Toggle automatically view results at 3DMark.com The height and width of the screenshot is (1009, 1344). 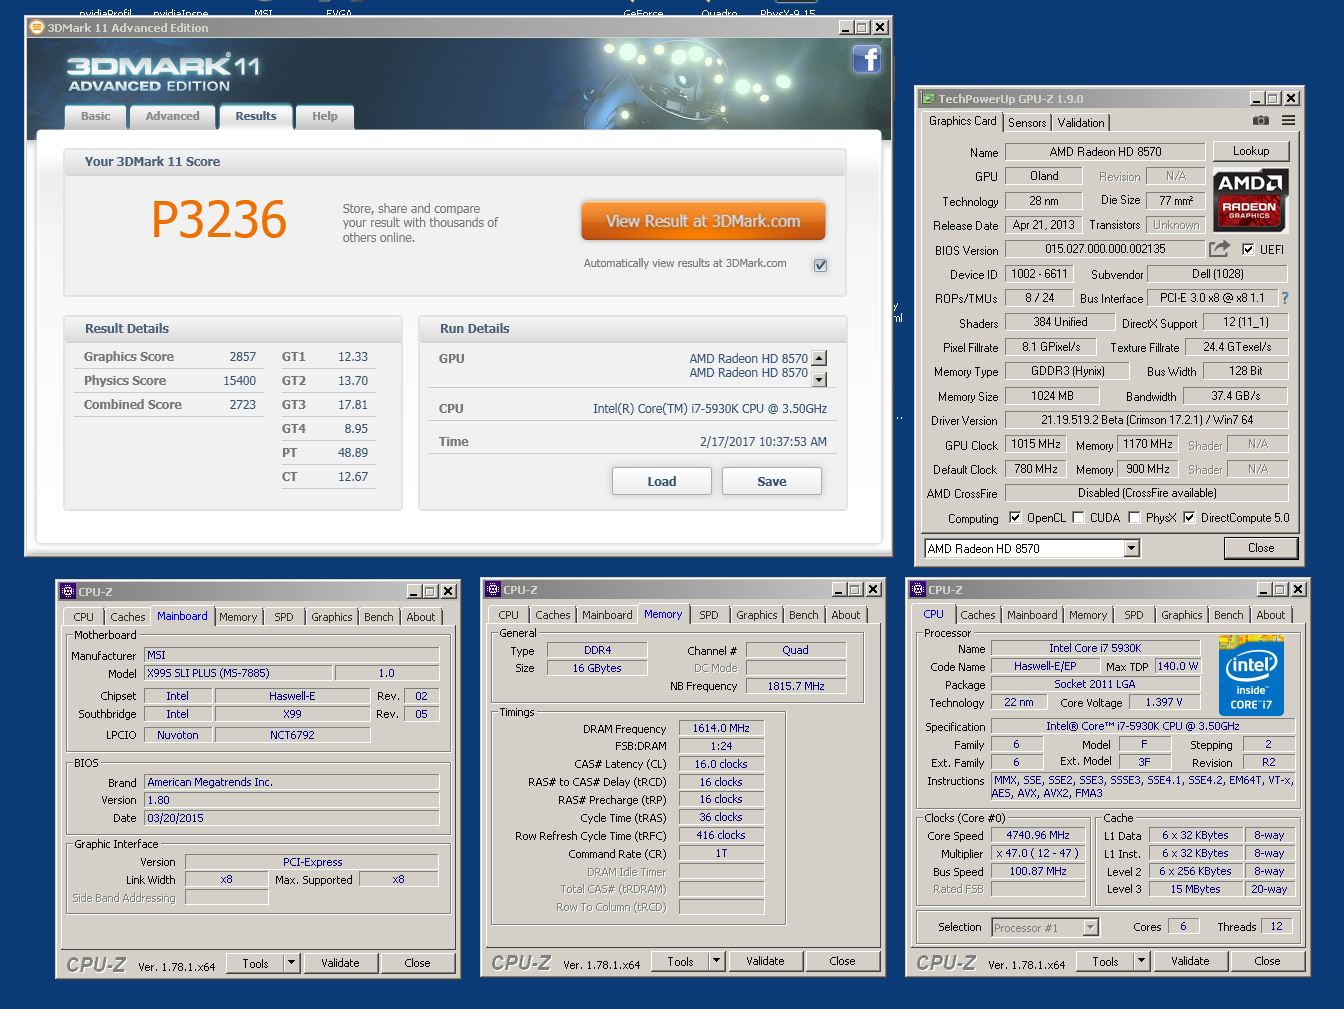pyautogui.click(x=820, y=265)
